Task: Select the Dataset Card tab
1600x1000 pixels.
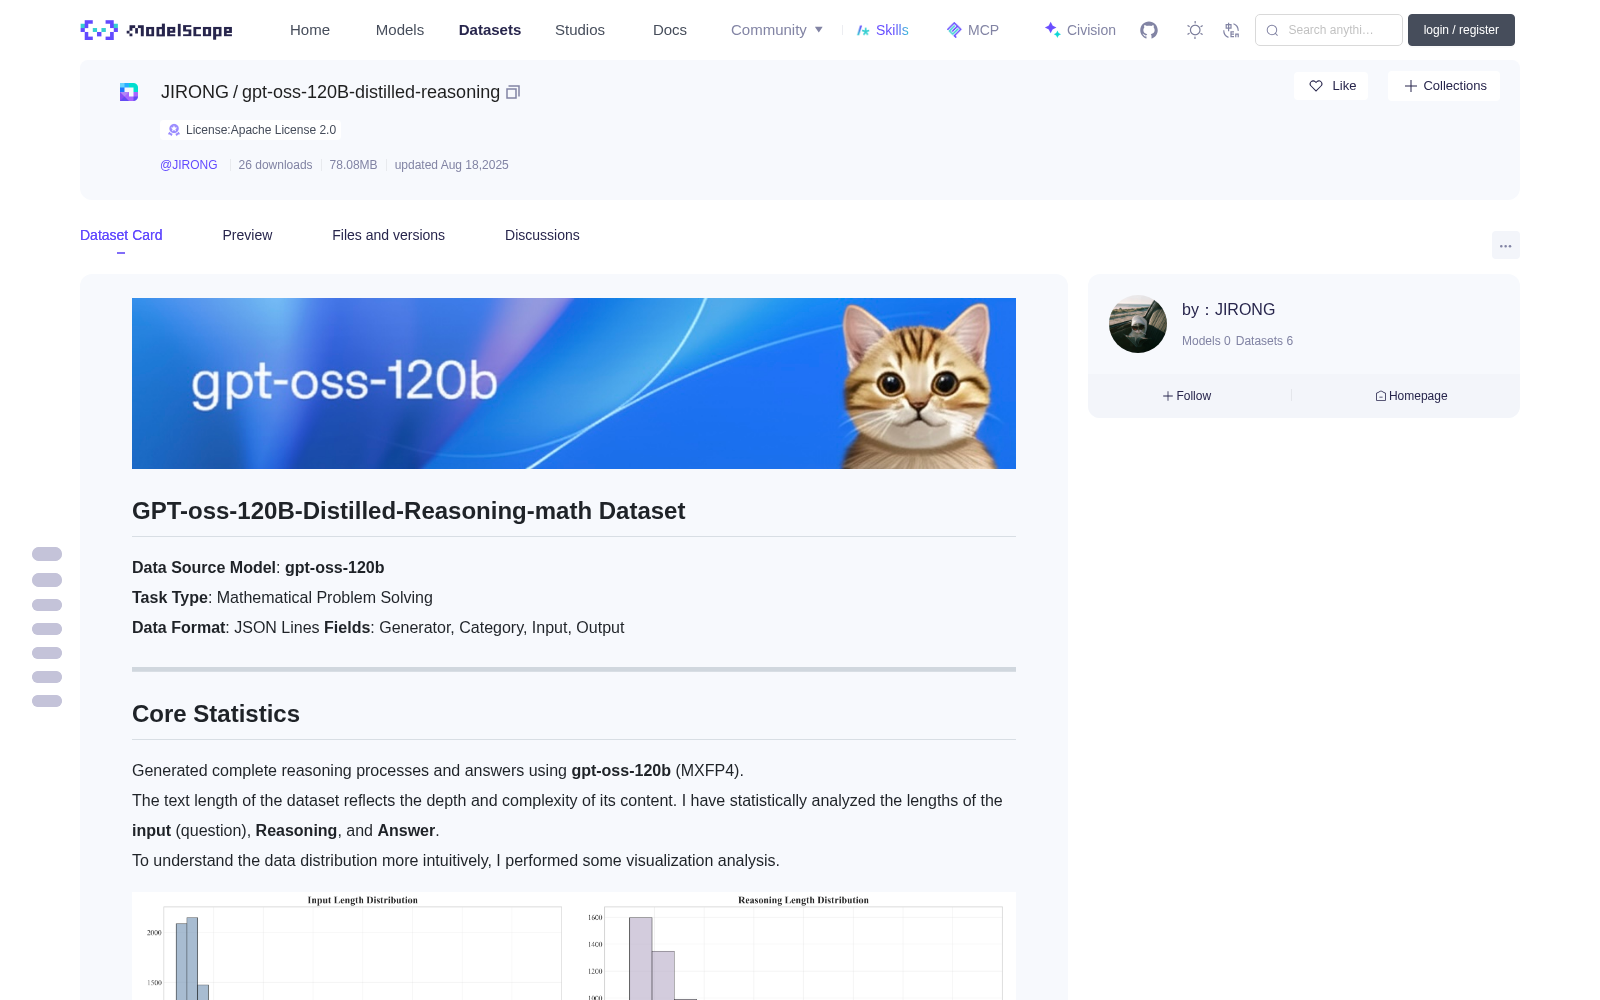Action: [121, 235]
